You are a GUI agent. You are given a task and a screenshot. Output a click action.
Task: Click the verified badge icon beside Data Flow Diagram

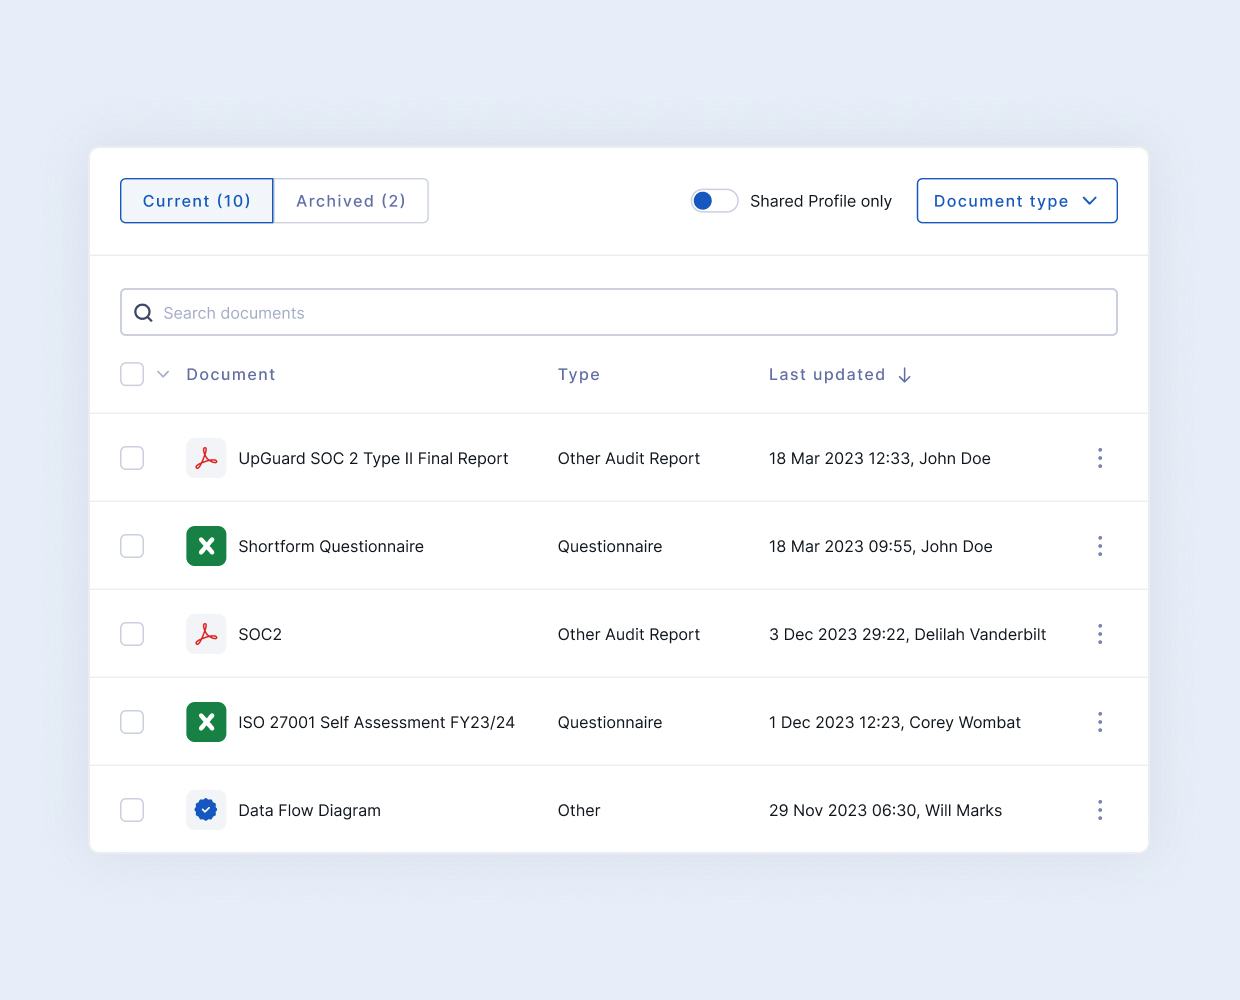pyautogui.click(x=206, y=810)
